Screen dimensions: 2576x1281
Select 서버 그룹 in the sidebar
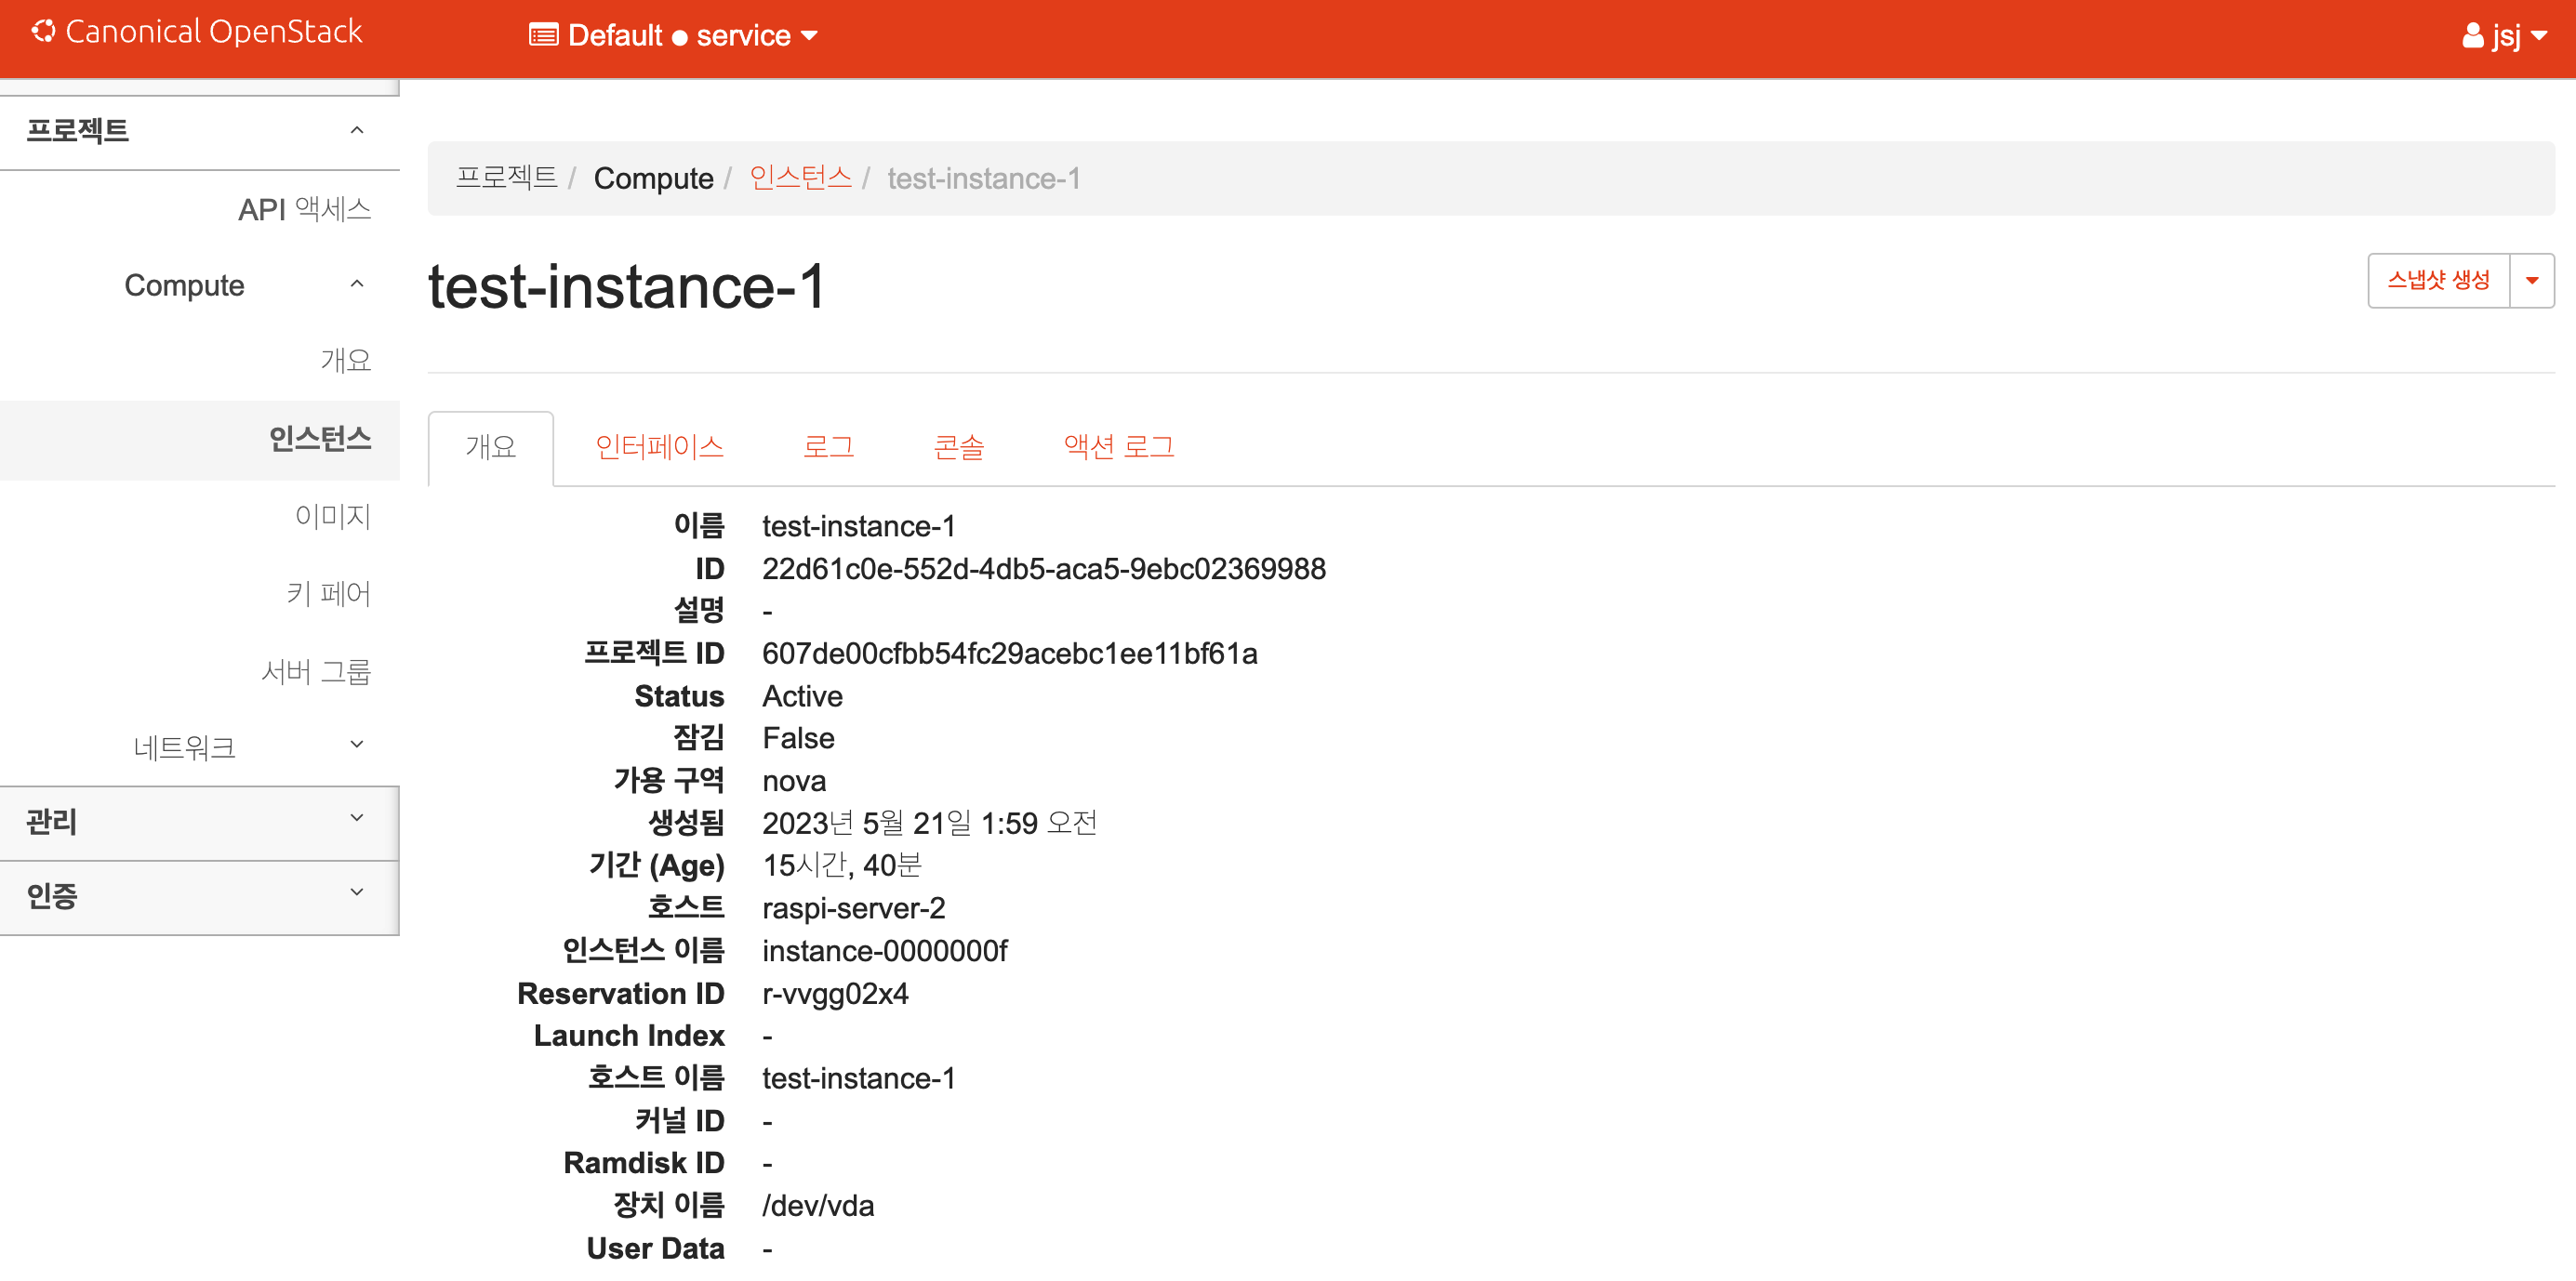315,671
